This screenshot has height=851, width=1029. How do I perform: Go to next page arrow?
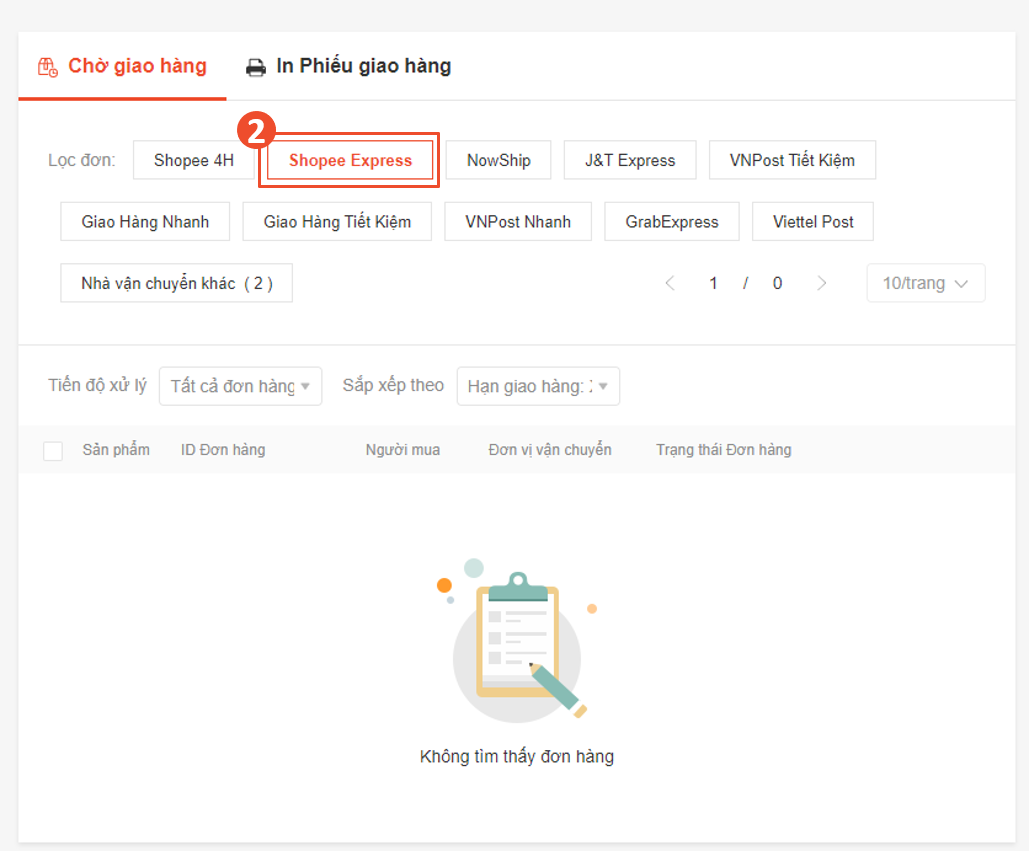point(822,283)
